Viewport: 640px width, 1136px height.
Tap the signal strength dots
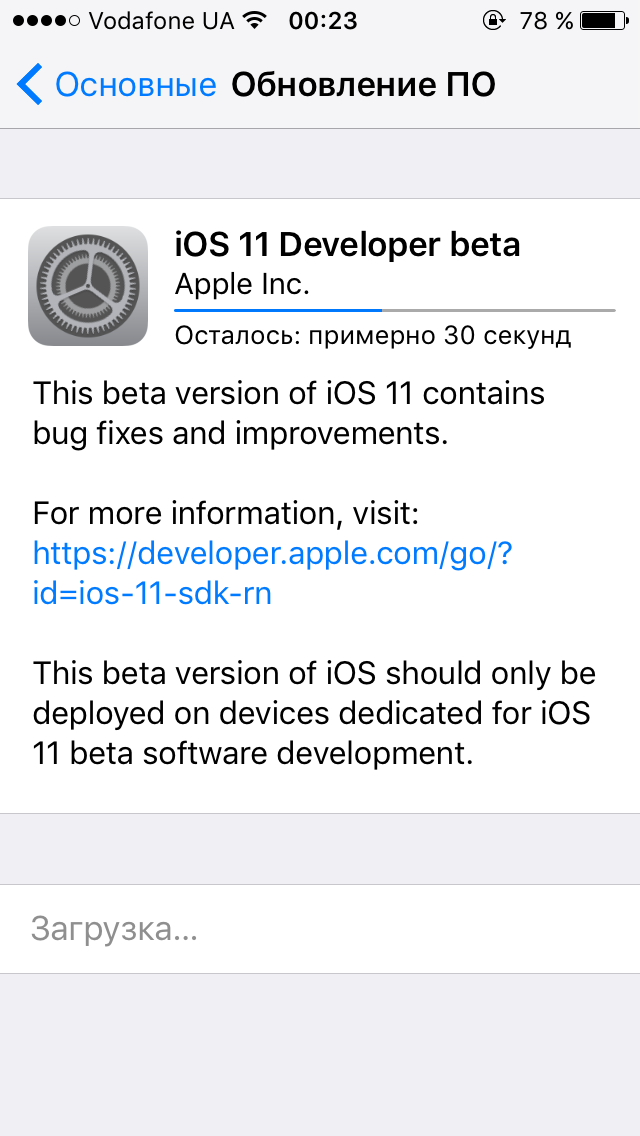pyautogui.click(x=44, y=20)
